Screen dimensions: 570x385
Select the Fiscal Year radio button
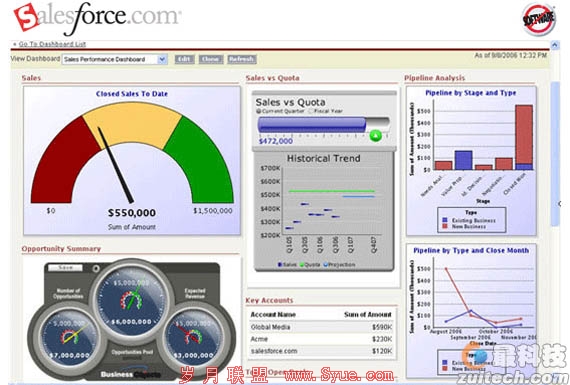click(x=311, y=111)
